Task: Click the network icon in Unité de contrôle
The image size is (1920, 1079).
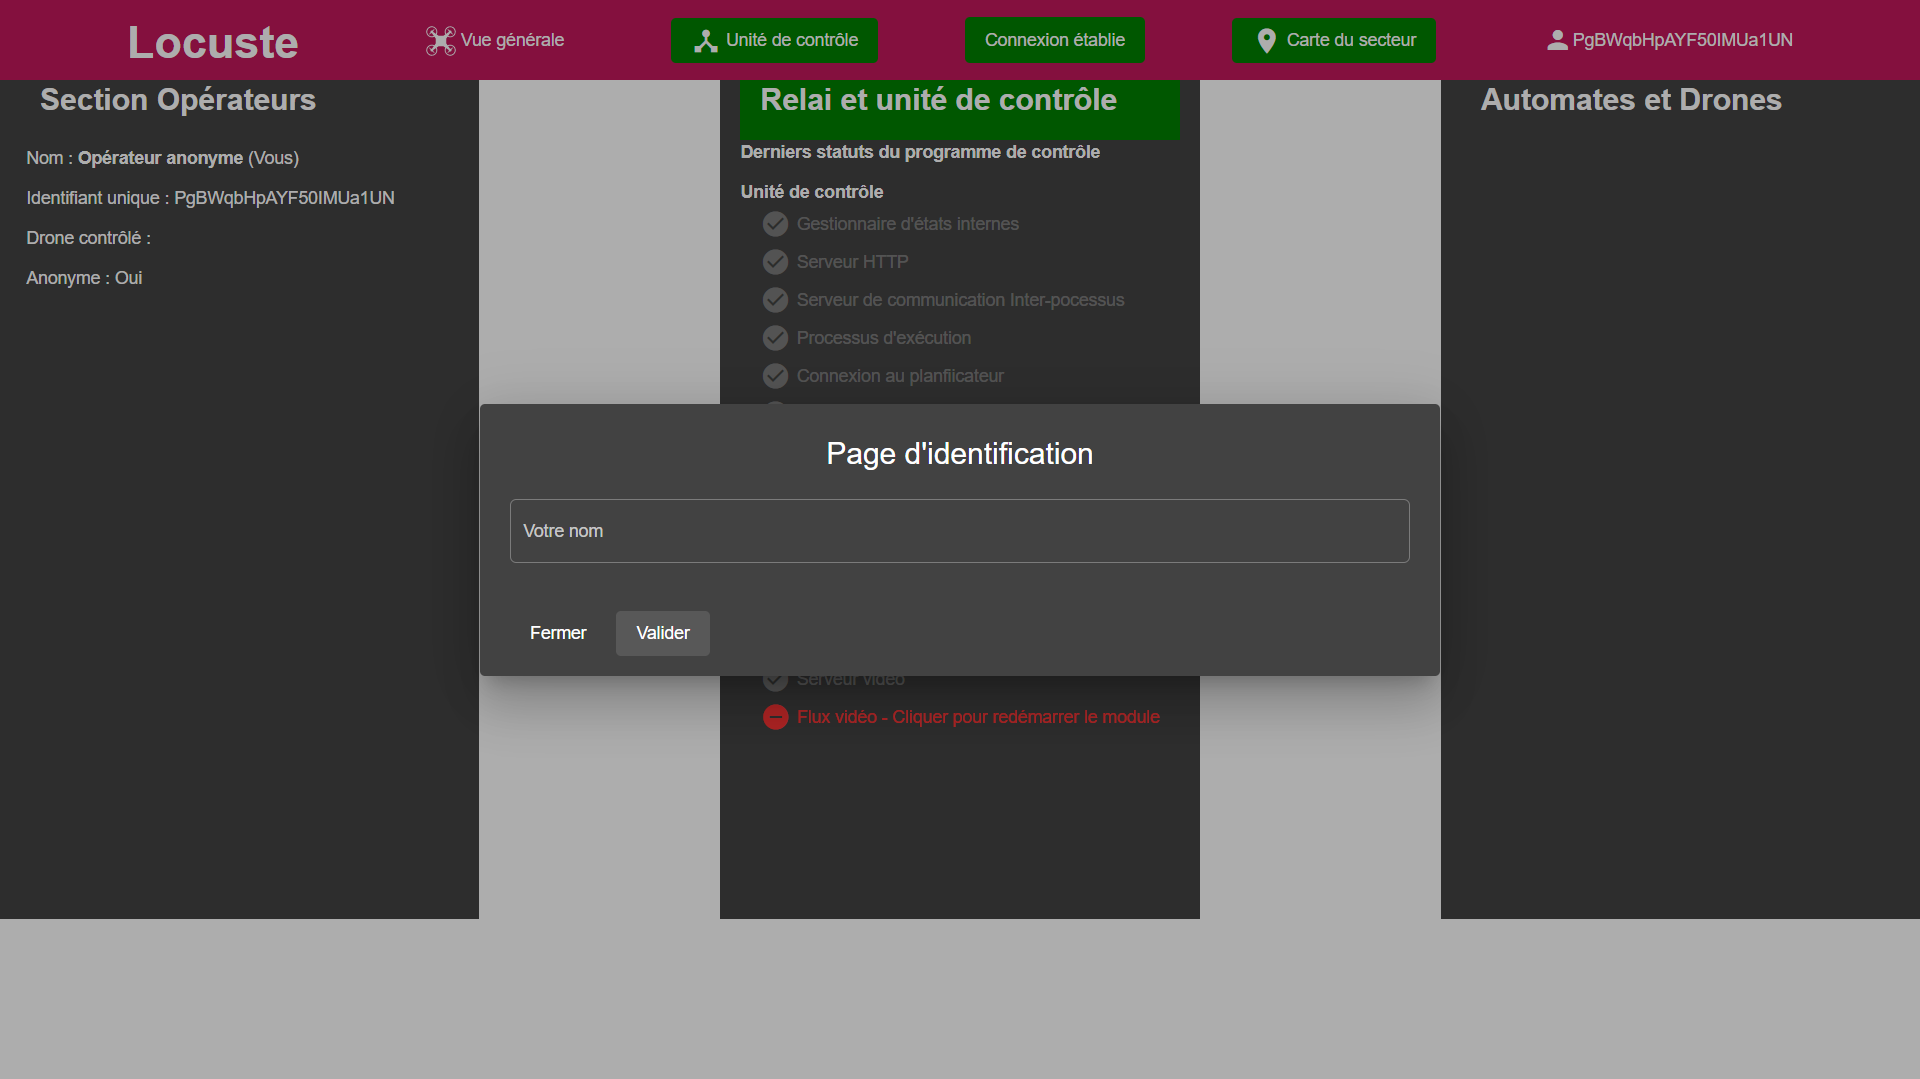Action: click(706, 41)
